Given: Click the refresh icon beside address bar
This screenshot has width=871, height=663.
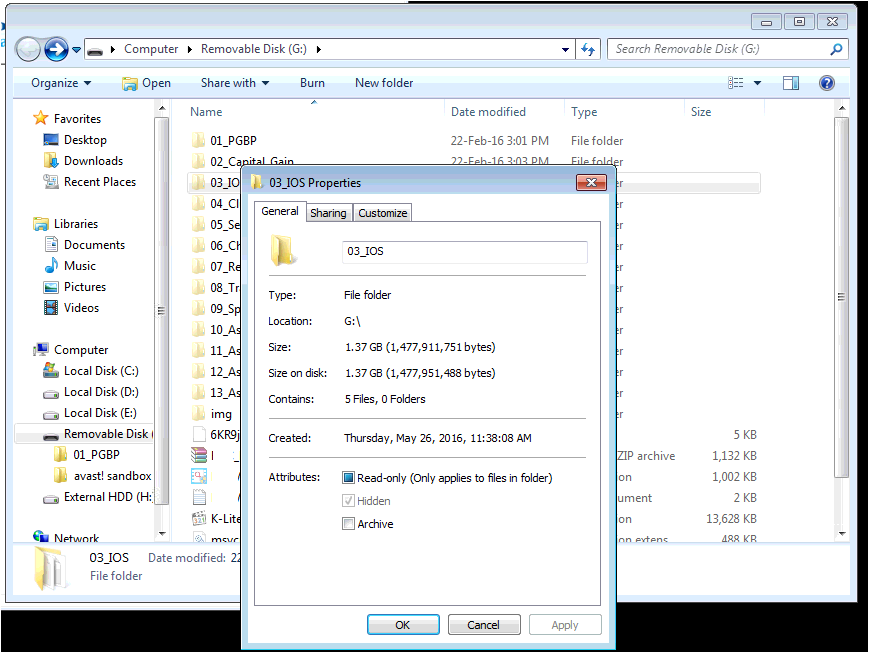Looking at the screenshot, I should click(588, 49).
